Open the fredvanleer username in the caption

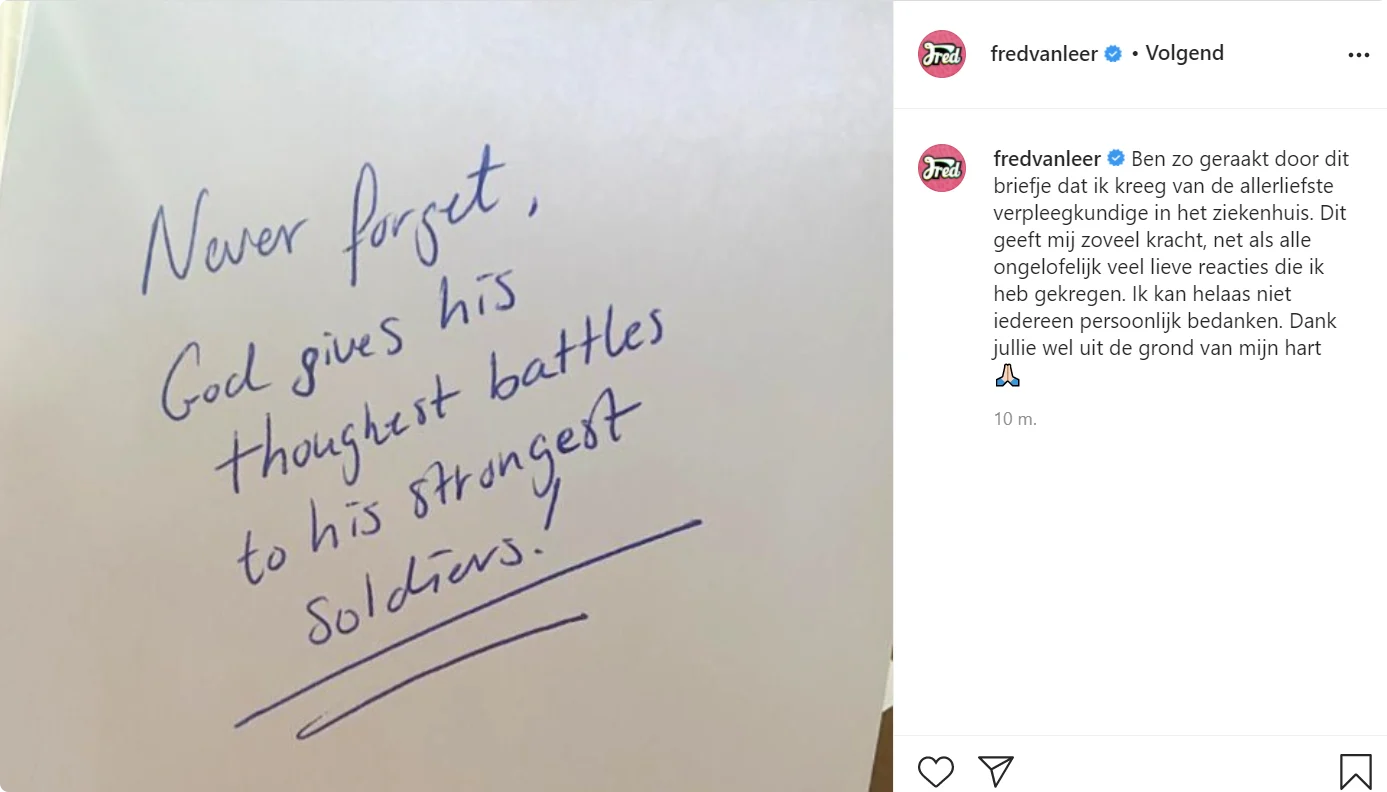click(x=1047, y=158)
